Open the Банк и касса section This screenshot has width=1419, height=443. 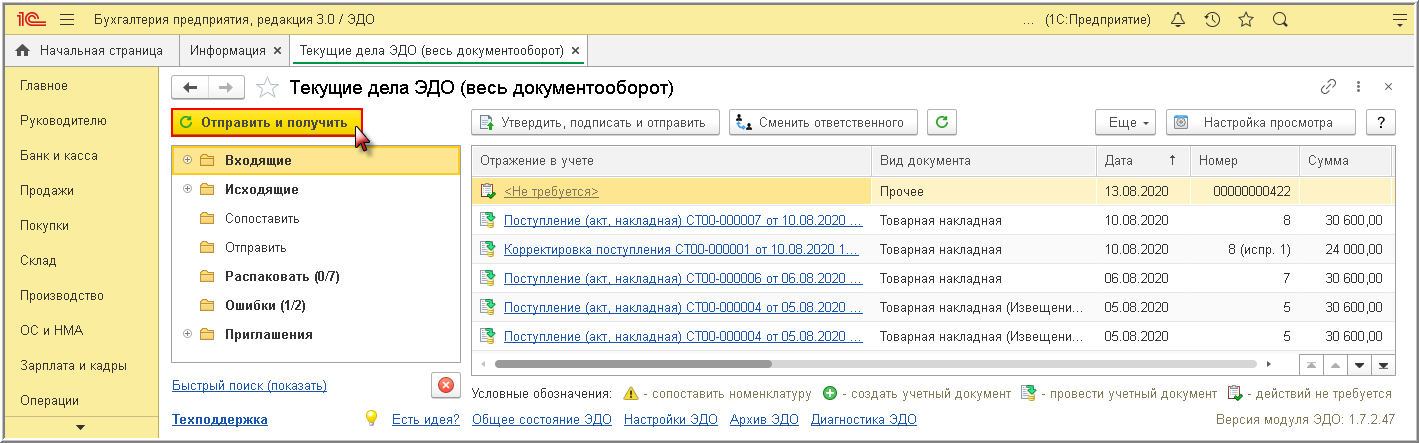point(59,156)
